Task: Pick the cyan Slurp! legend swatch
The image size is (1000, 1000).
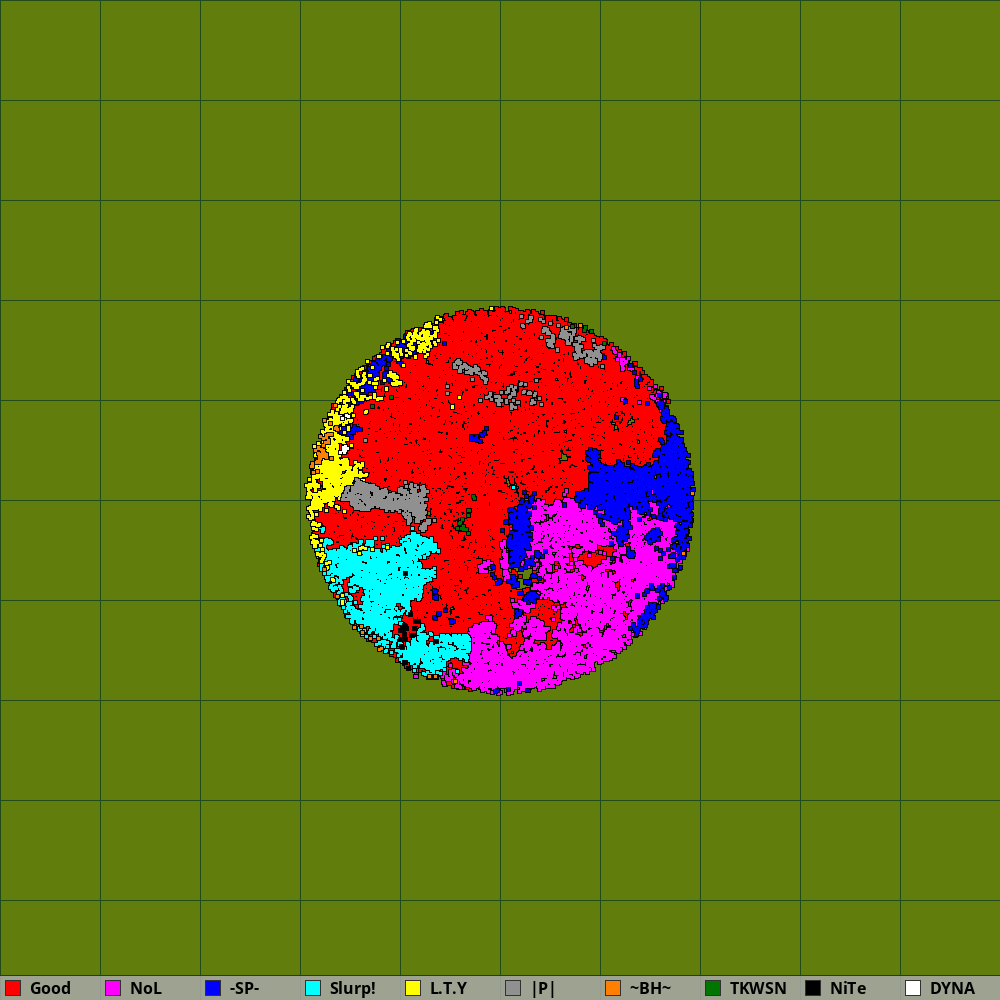Action: [x=313, y=988]
